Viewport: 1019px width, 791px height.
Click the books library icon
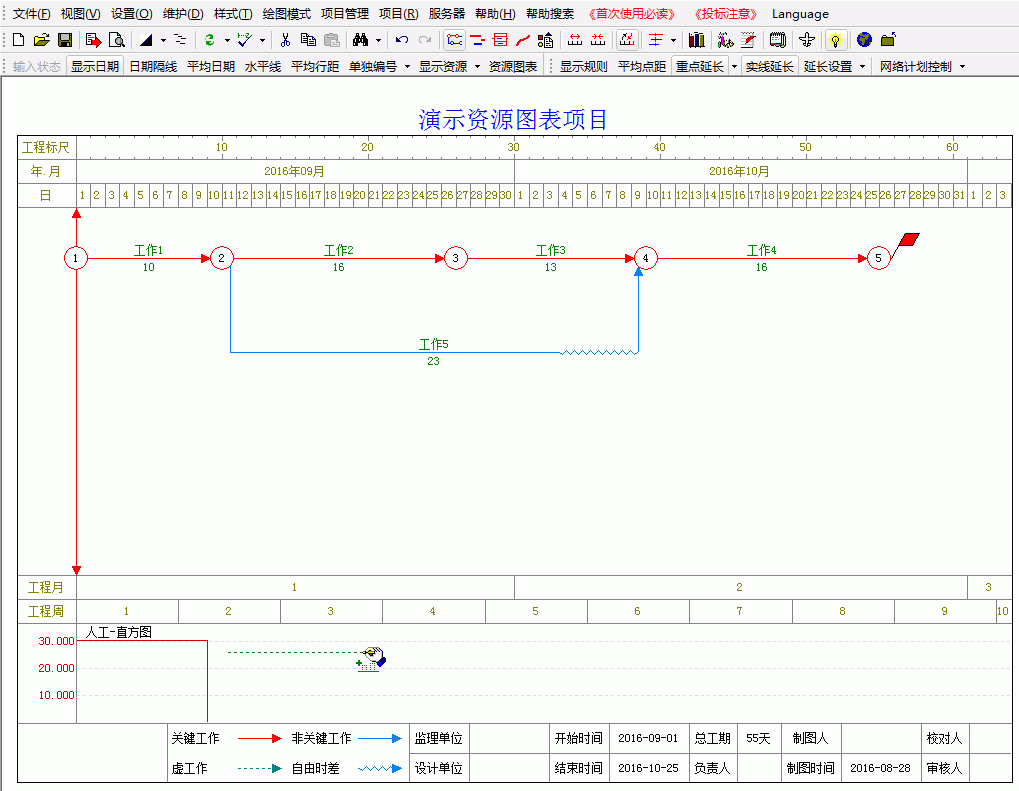pyautogui.click(x=697, y=40)
